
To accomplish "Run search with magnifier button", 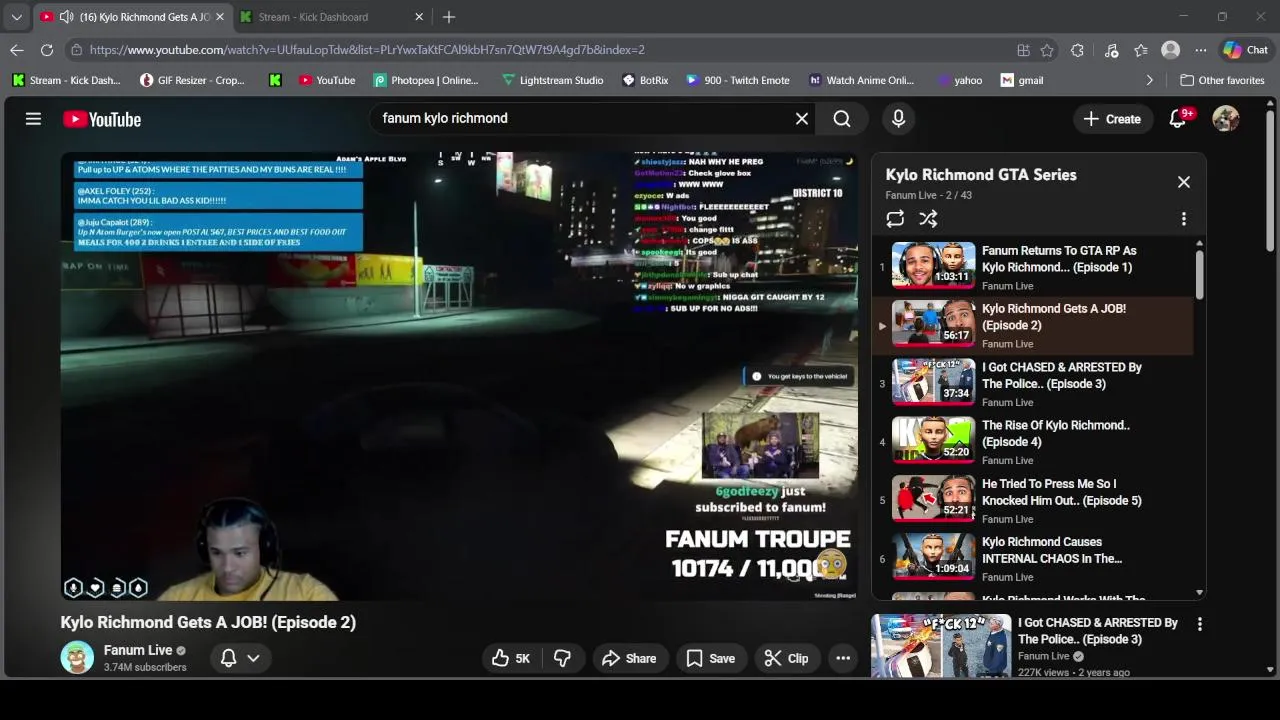I will 842,119.
